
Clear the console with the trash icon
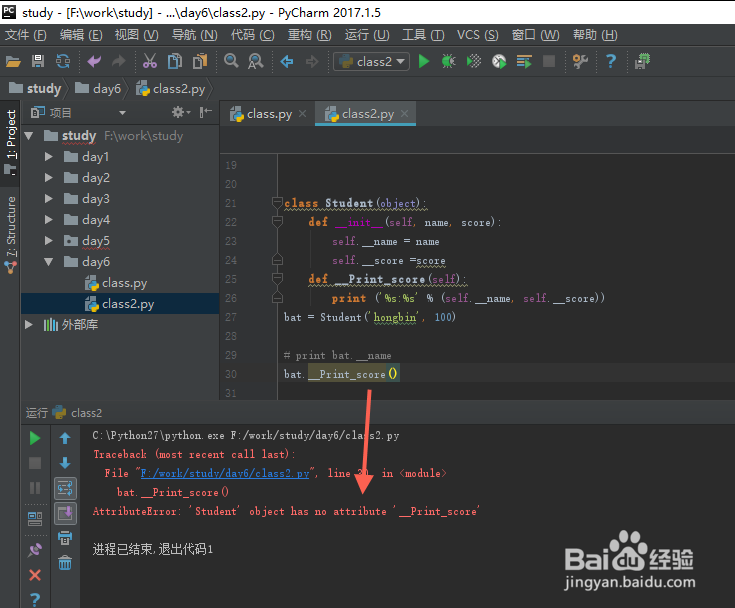click(x=65, y=563)
